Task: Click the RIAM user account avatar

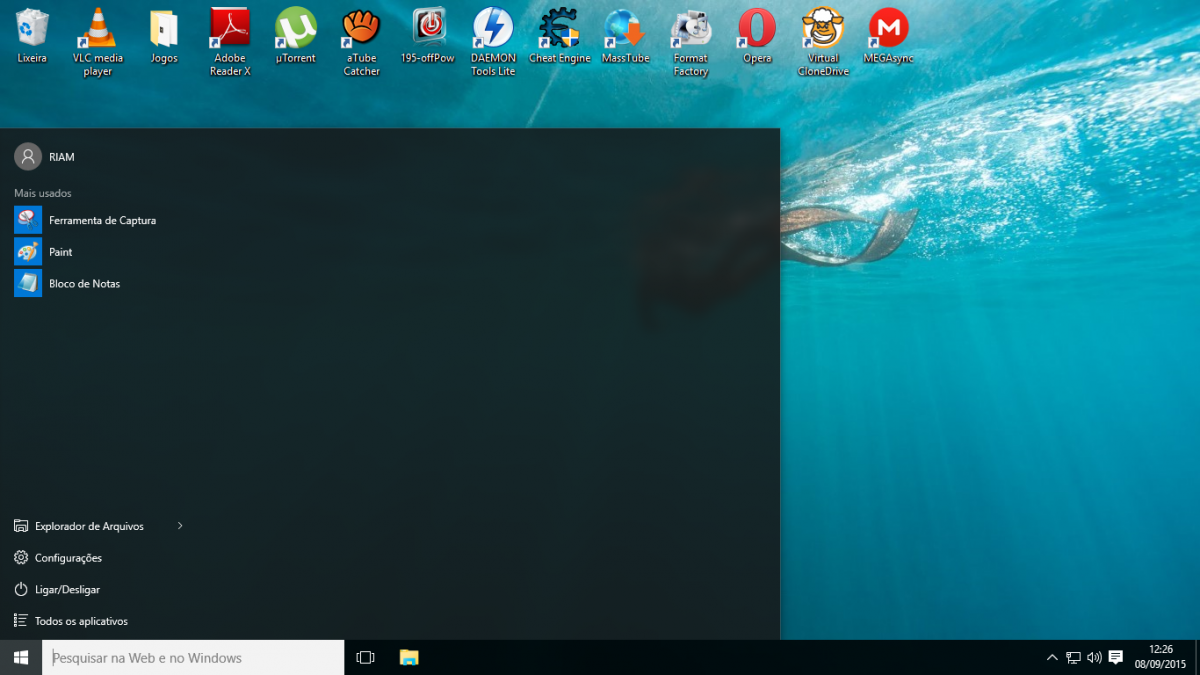Action: (28, 156)
